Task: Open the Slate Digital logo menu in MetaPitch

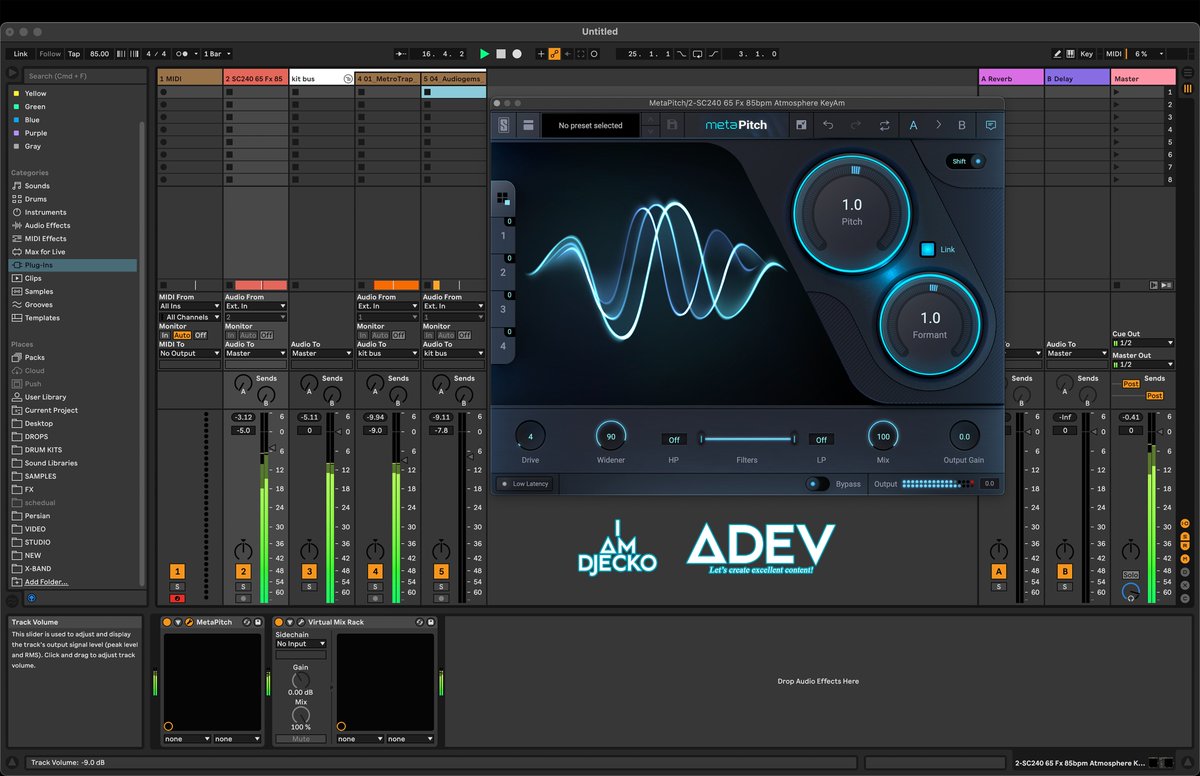Action: (x=504, y=125)
